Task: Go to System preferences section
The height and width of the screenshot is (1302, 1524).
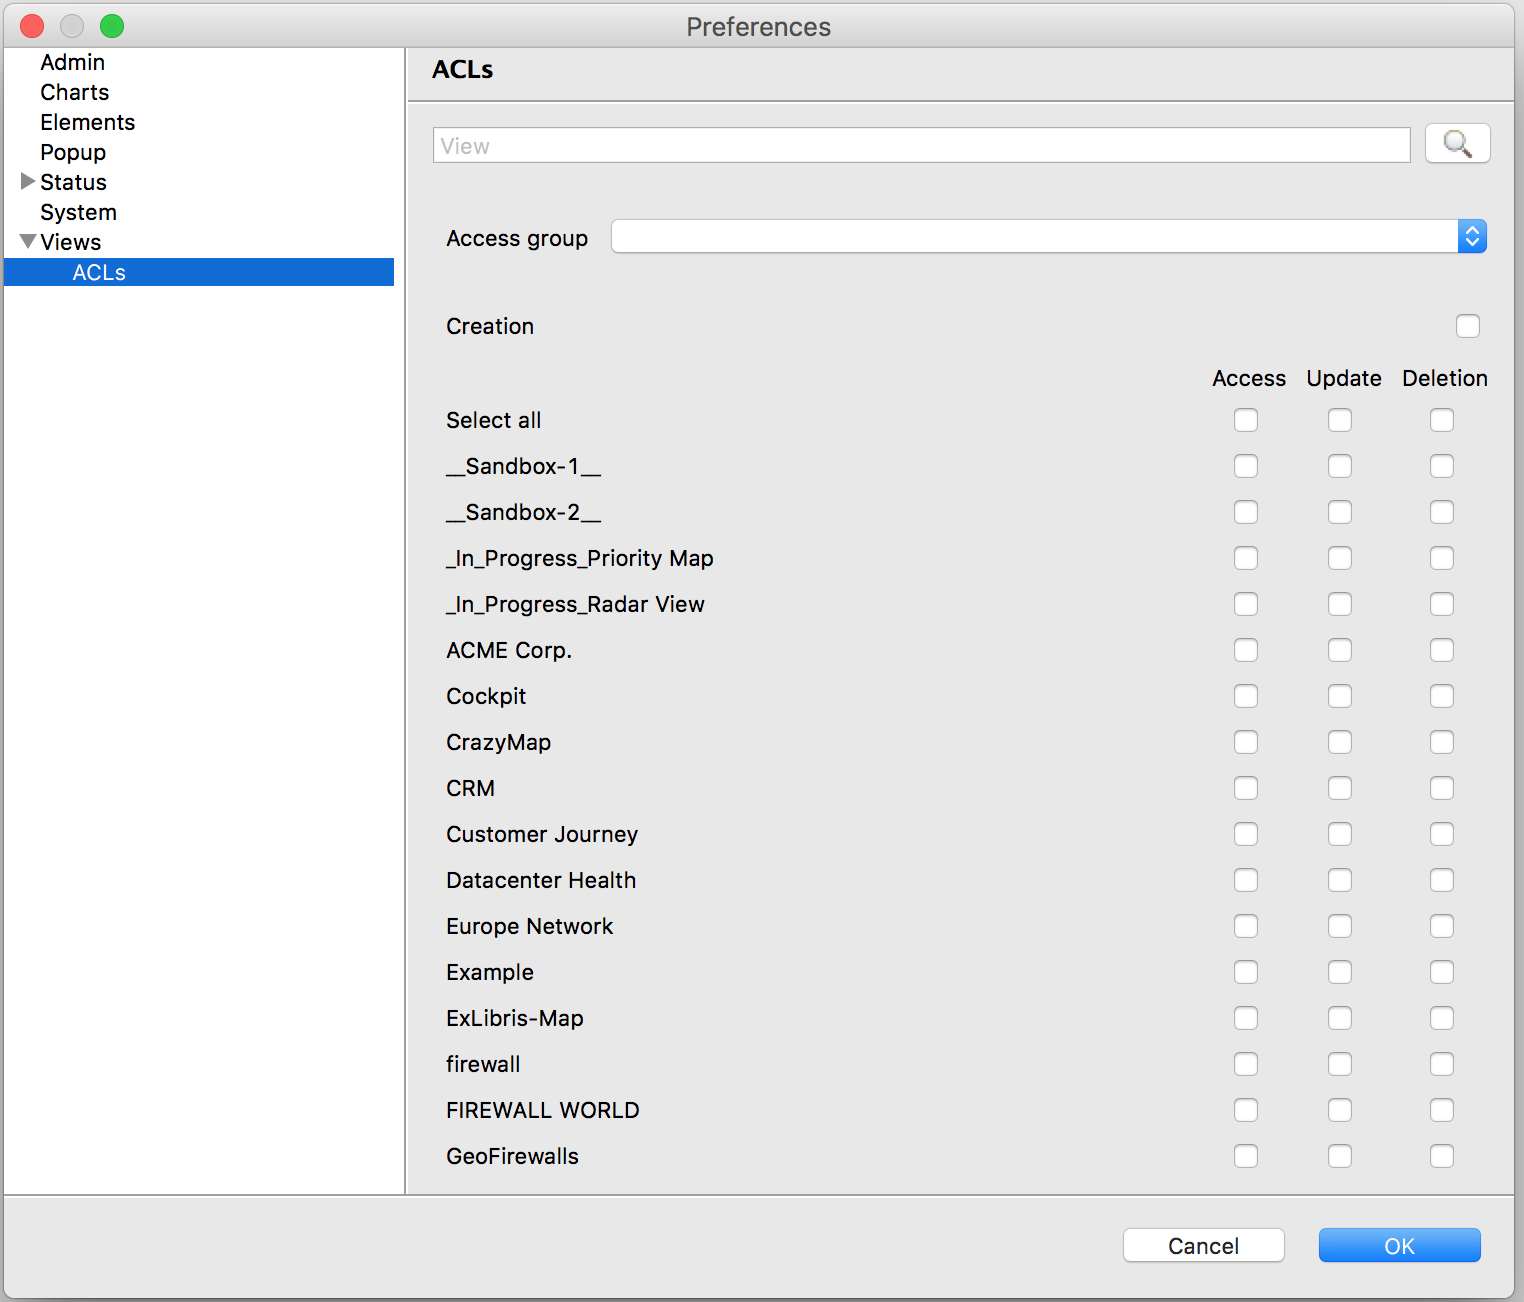Action: click(78, 212)
